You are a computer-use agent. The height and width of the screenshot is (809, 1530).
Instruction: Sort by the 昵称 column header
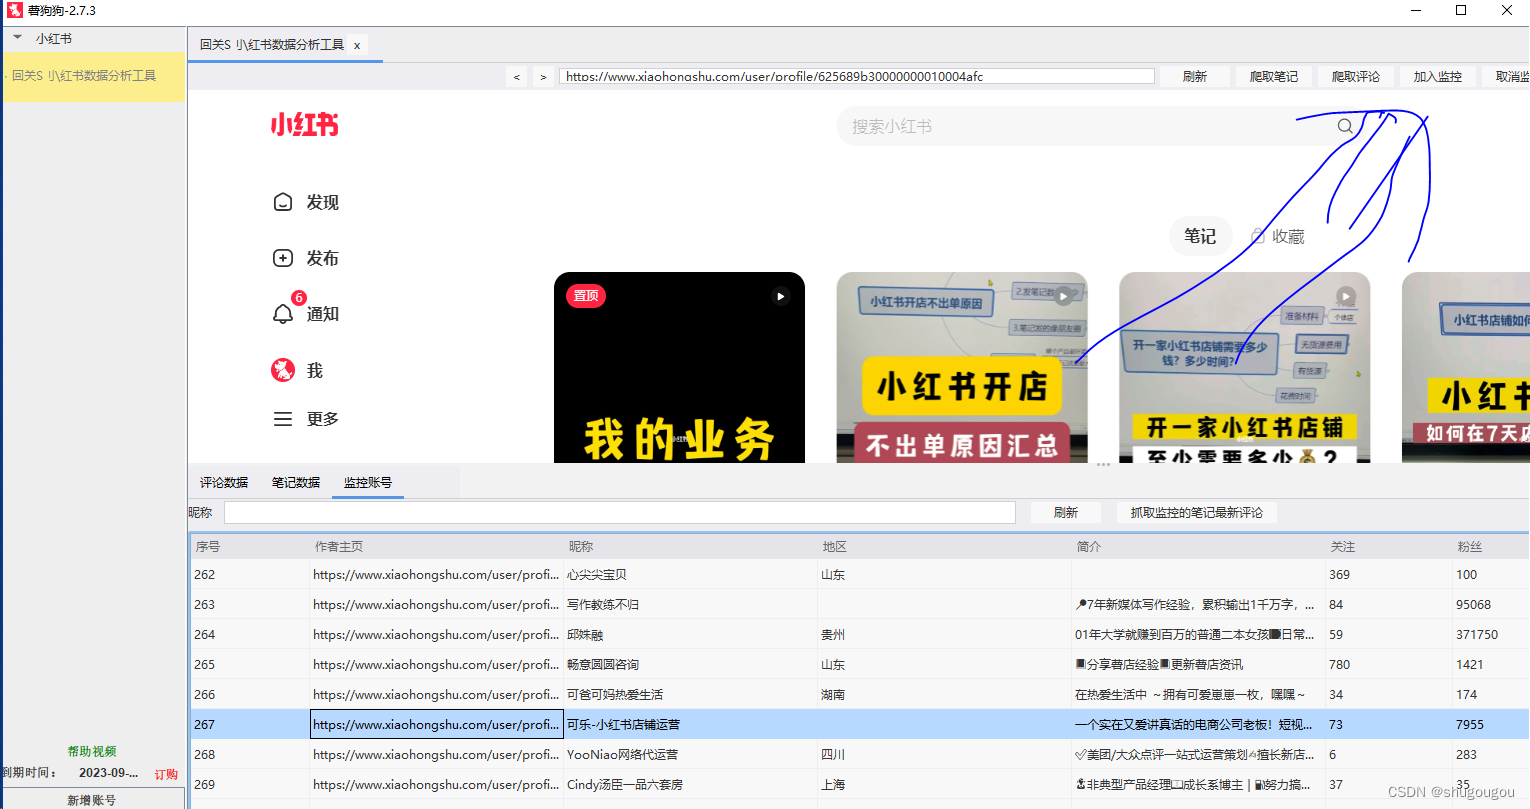[691, 546]
